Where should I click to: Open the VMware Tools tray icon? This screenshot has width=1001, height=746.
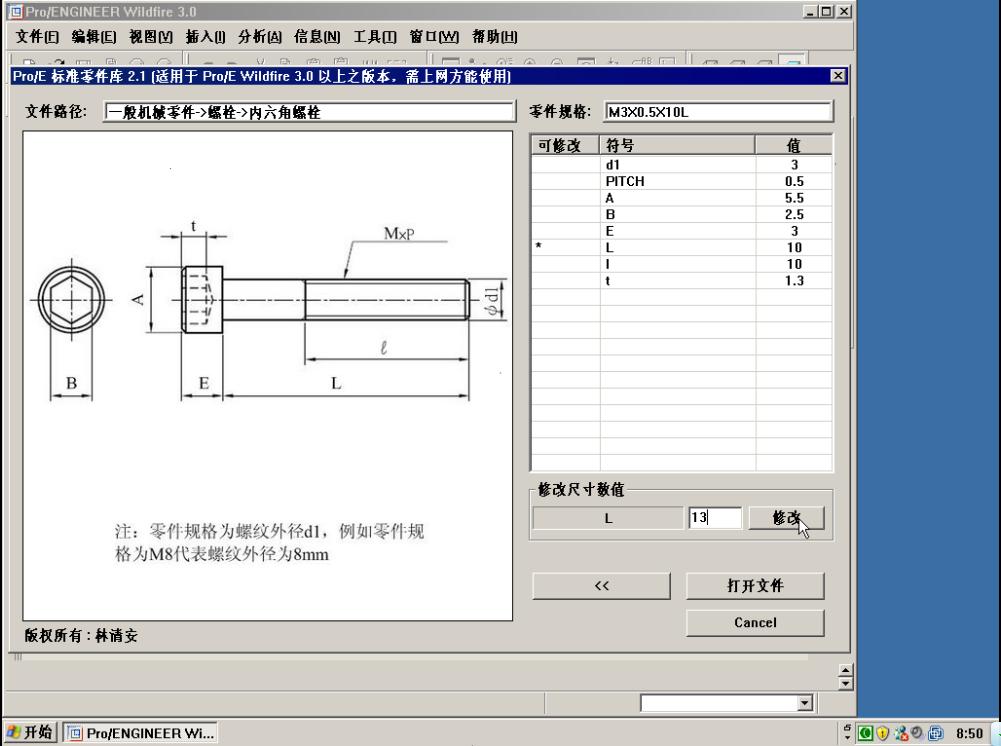coord(935,733)
